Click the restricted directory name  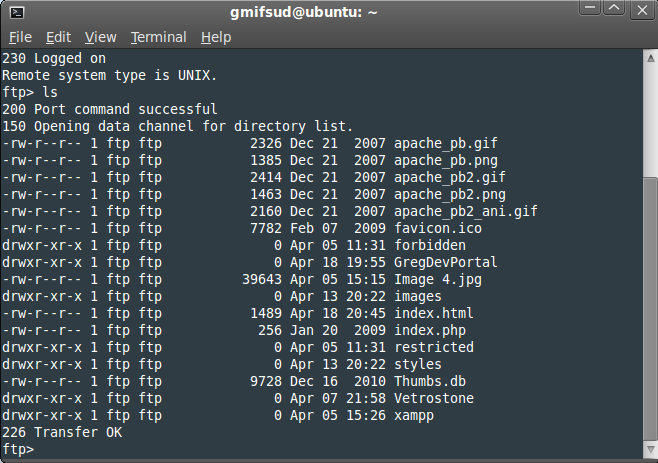pyautogui.click(x=434, y=348)
